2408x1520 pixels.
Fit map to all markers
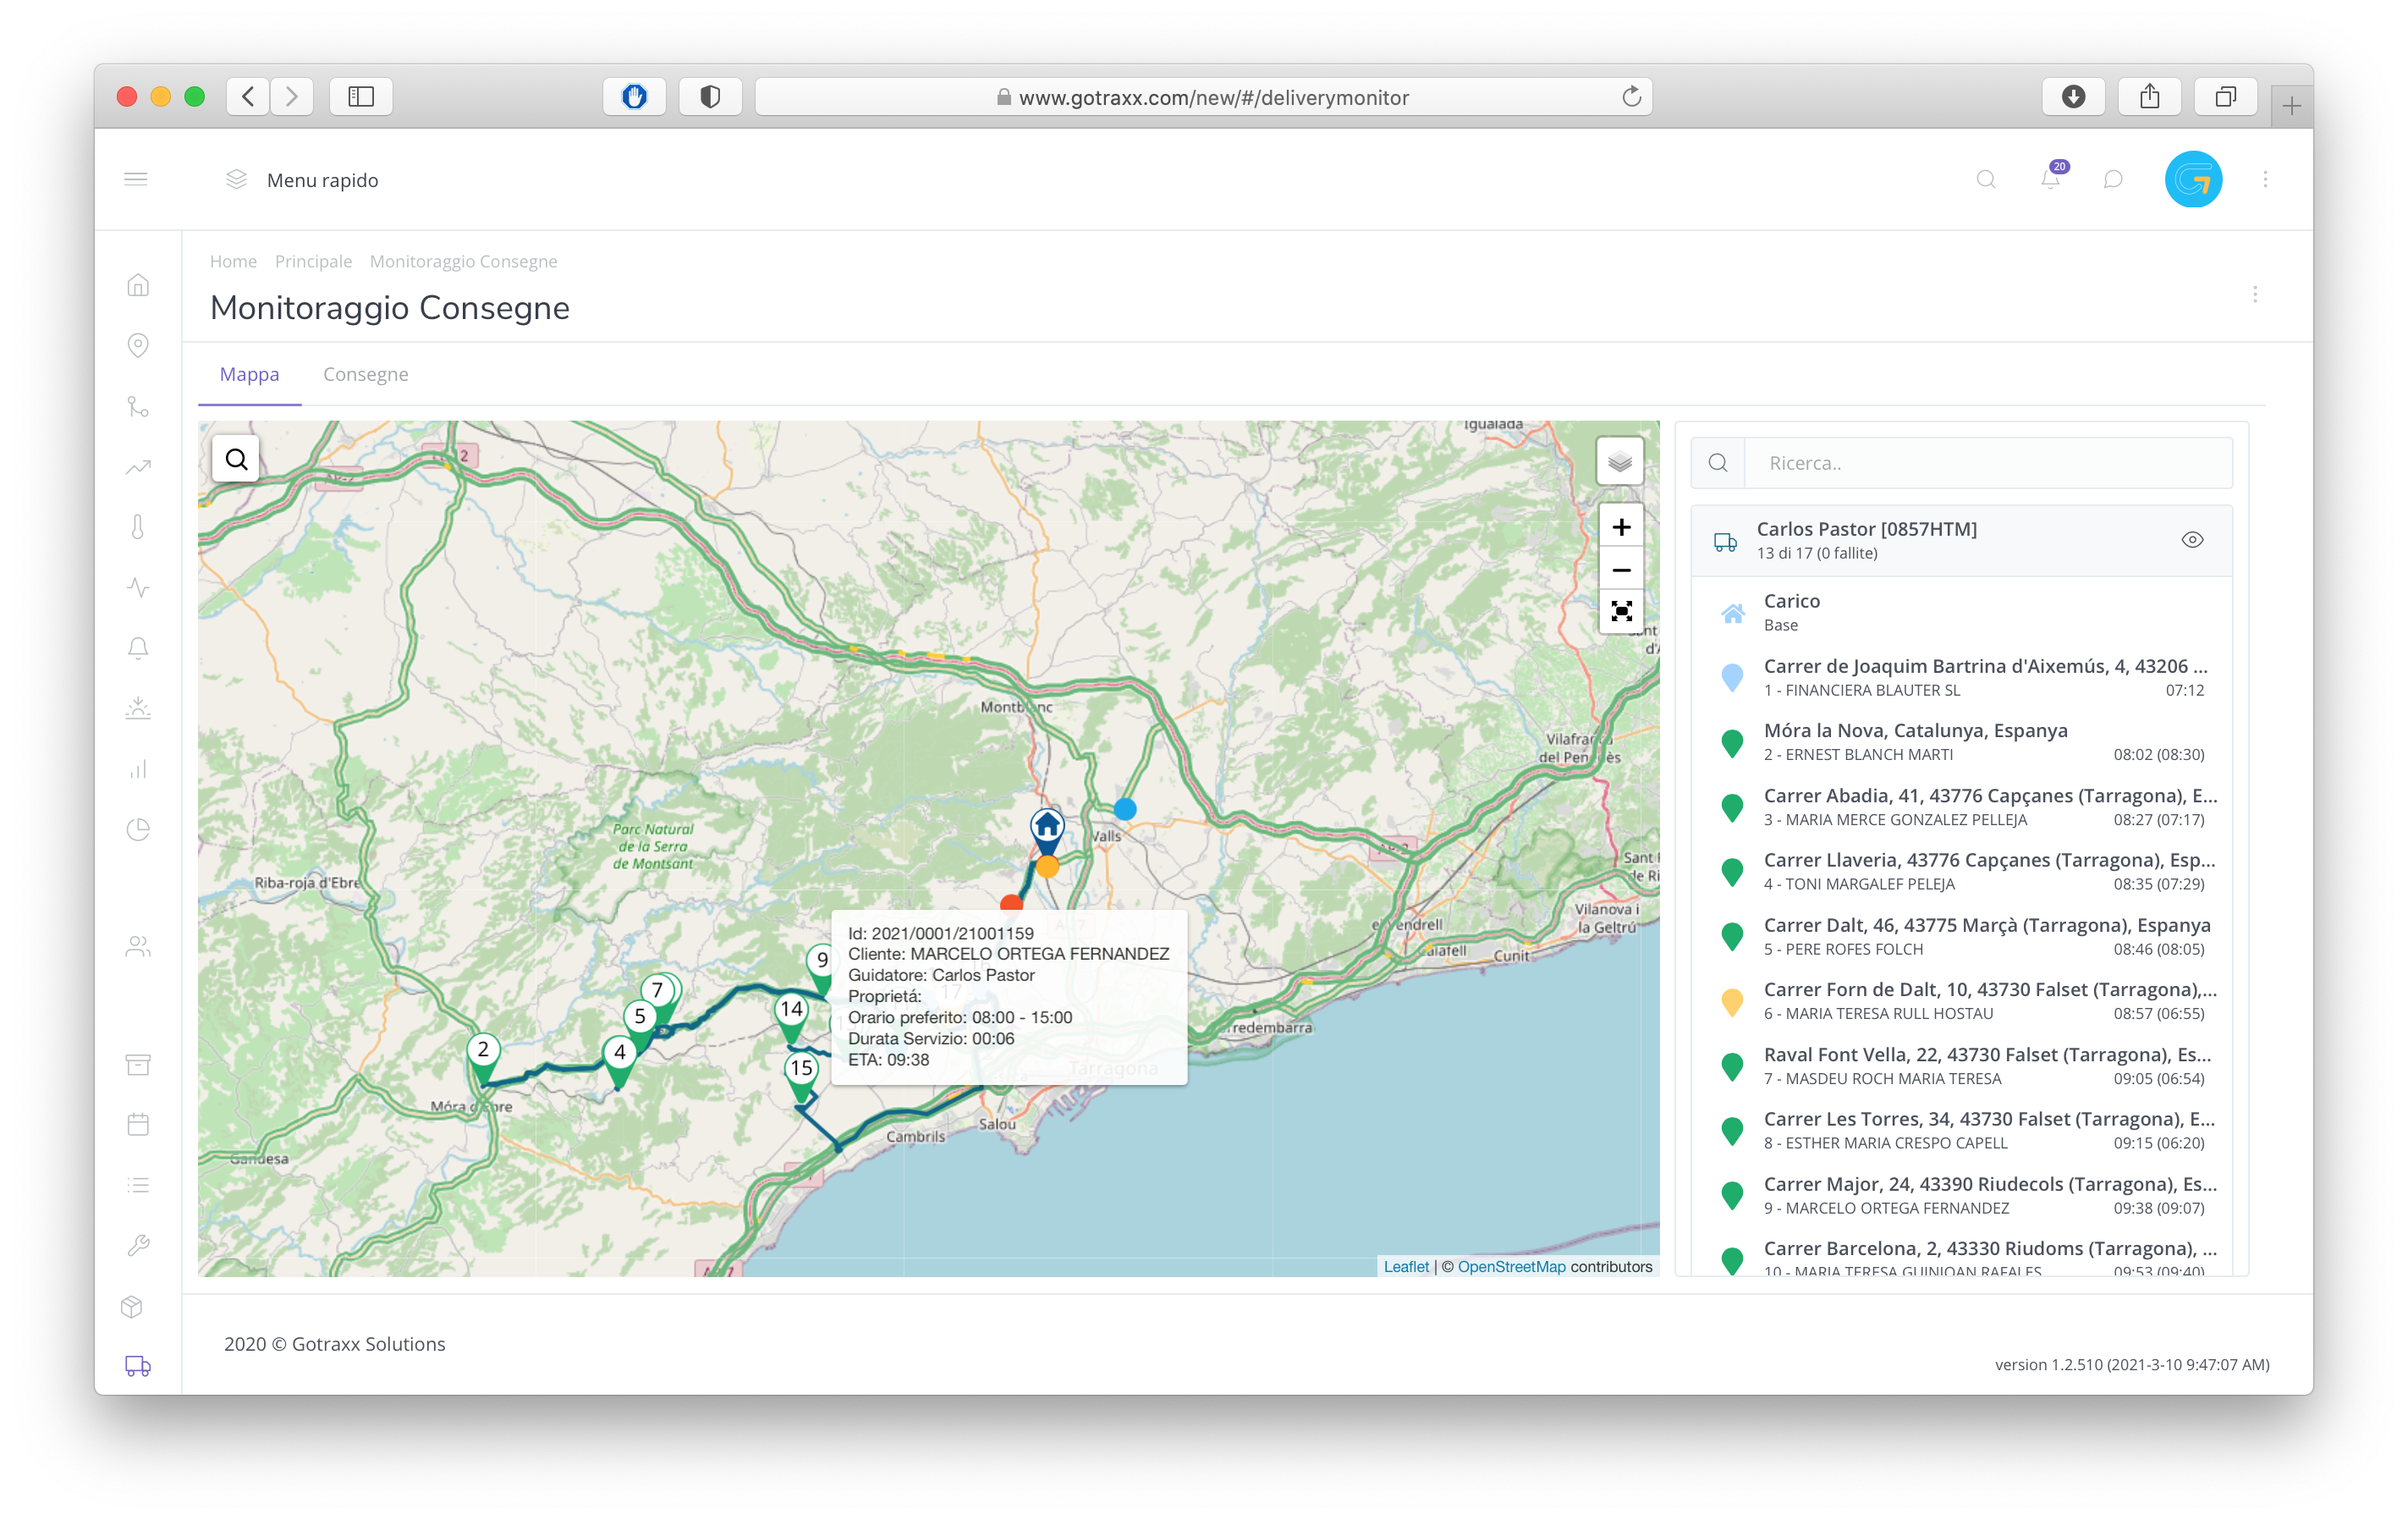(x=1621, y=611)
